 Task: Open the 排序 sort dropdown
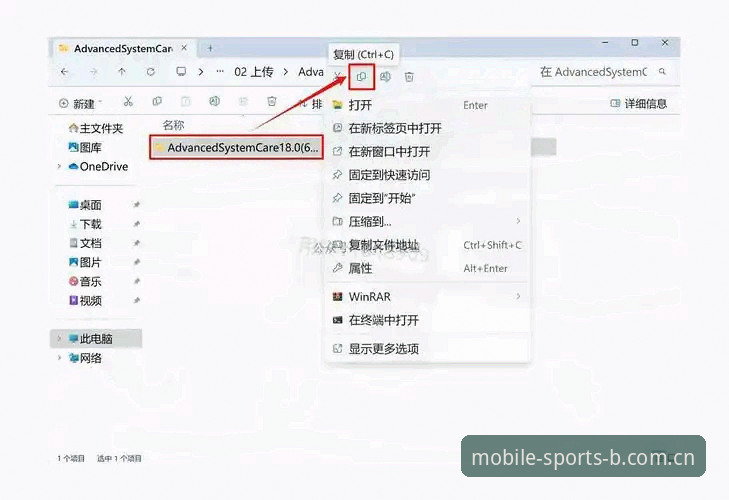click(311, 103)
